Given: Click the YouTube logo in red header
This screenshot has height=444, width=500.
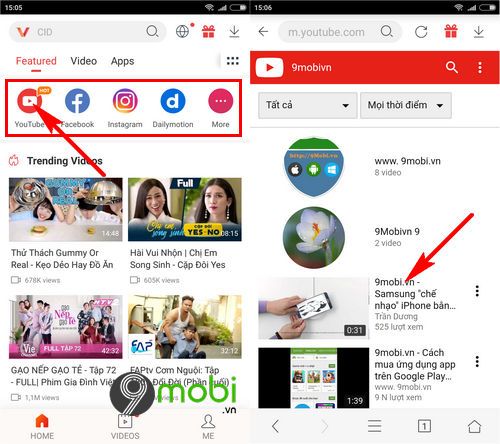Looking at the screenshot, I should (269, 67).
